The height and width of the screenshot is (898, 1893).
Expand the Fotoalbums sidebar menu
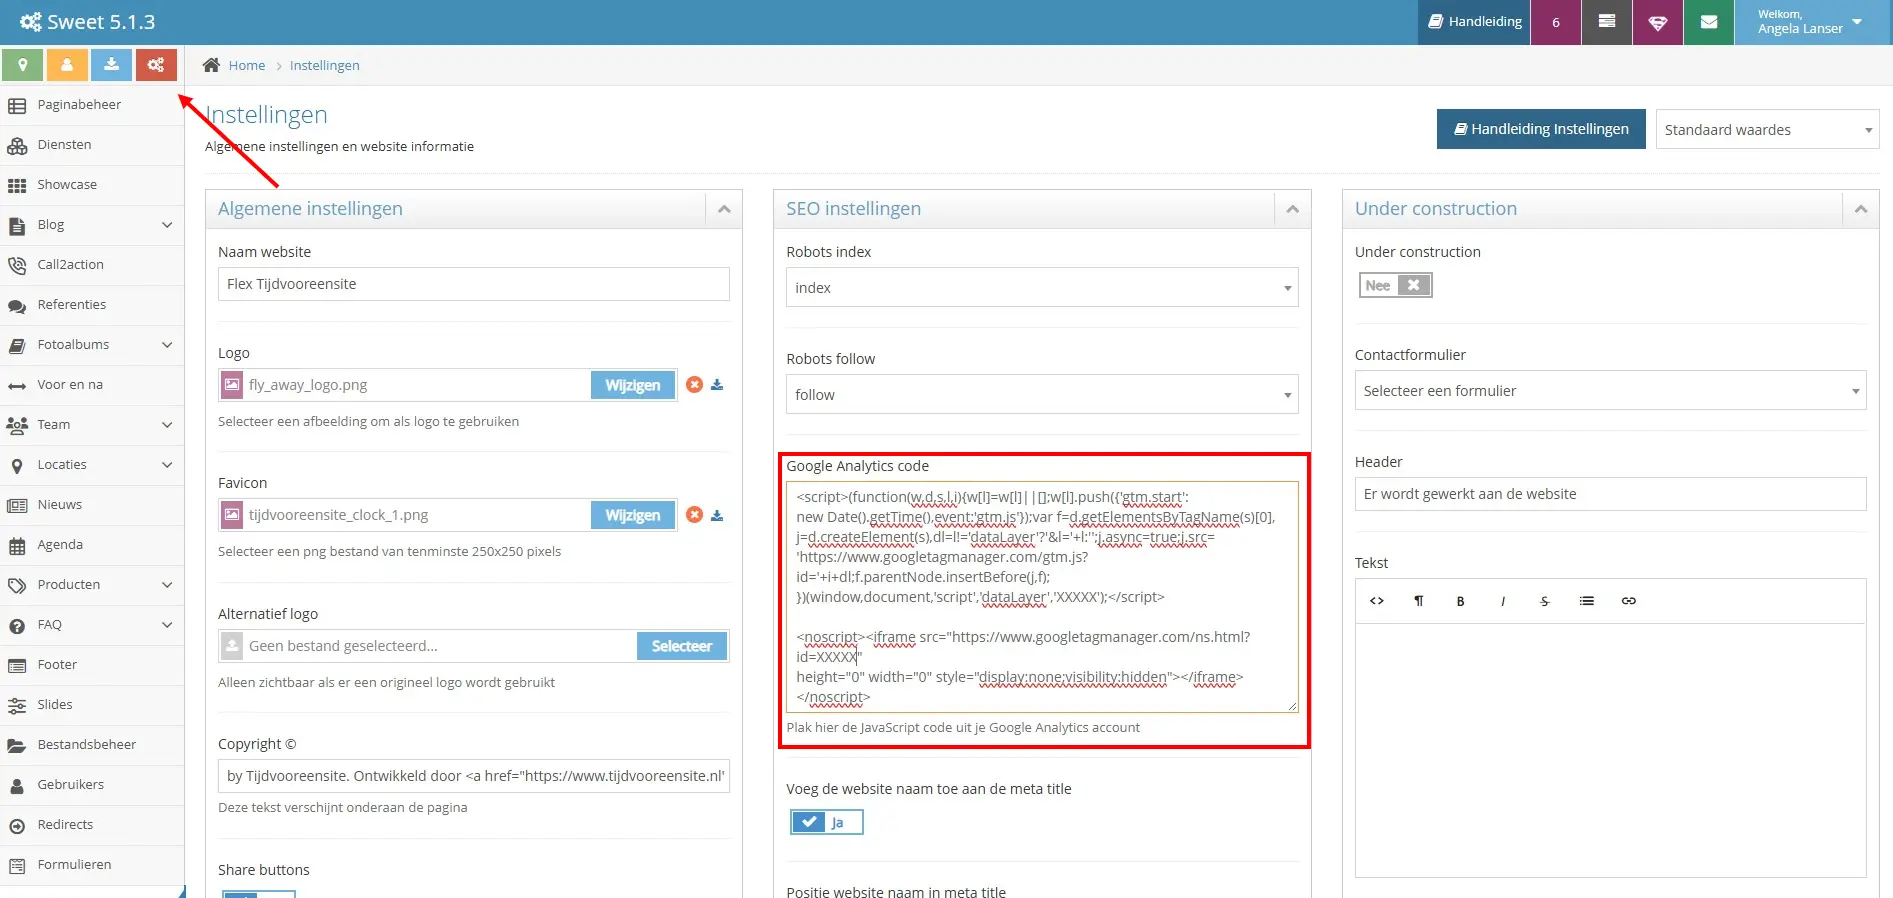[92, 345]
